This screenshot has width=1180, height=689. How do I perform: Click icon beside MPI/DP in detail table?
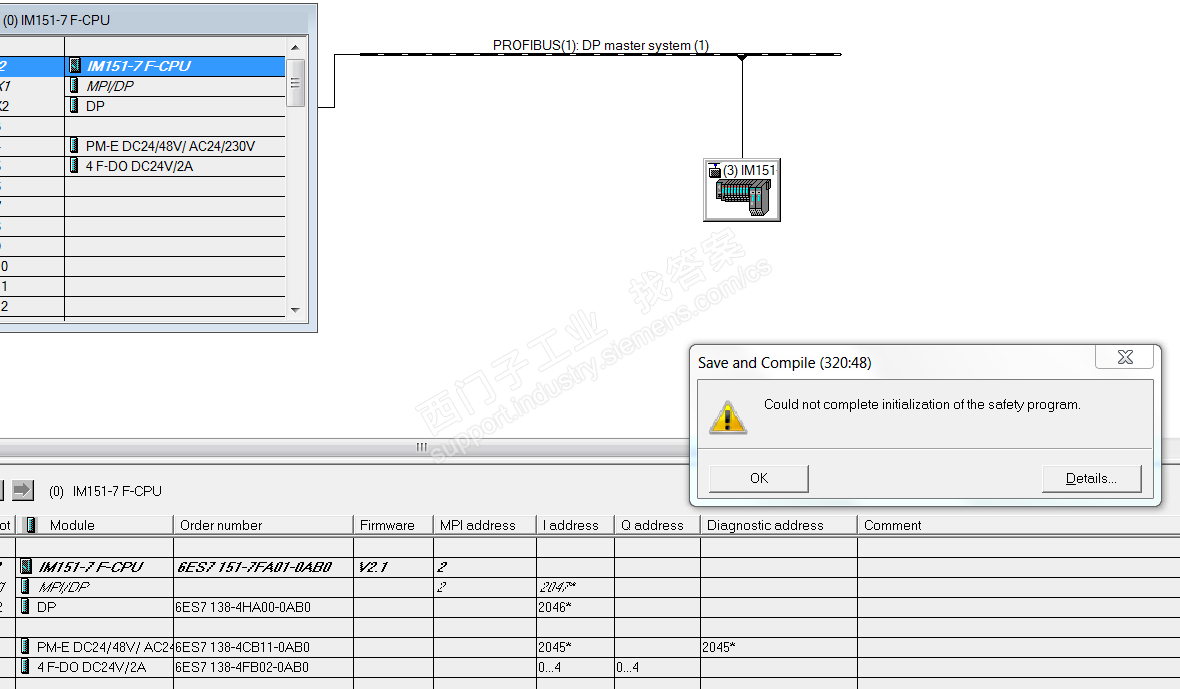coord(26,586)
